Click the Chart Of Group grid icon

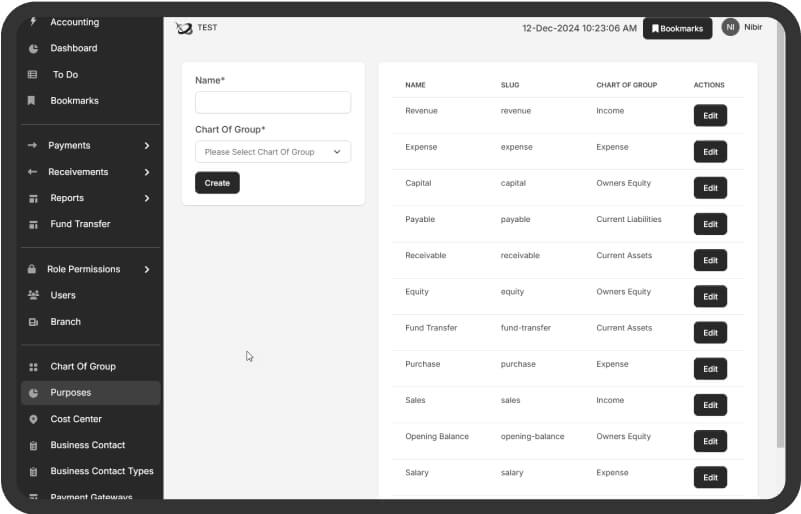coord(33,367)
